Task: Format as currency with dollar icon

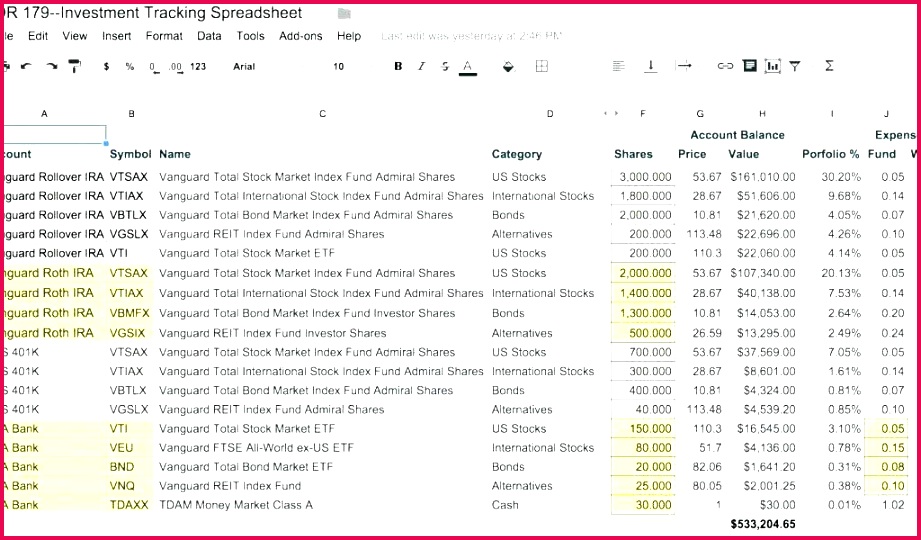Action: point(106,66)
